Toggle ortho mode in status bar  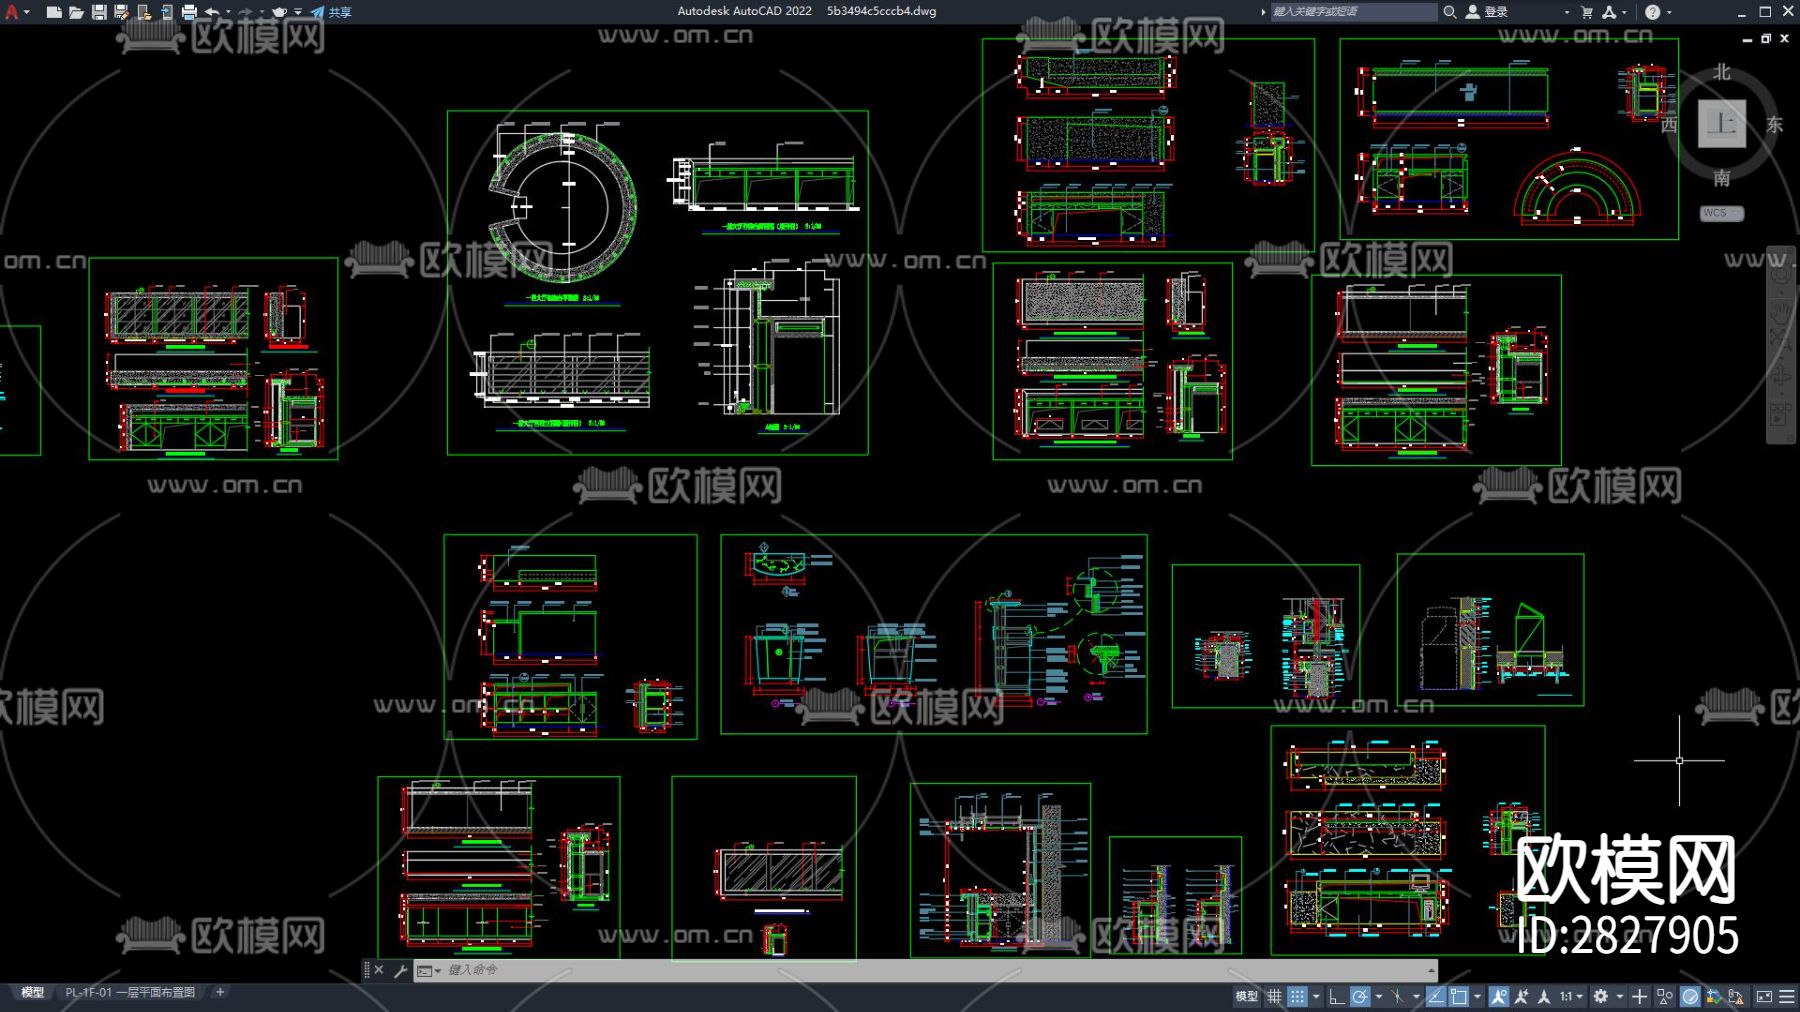[x=1336, y=996]
